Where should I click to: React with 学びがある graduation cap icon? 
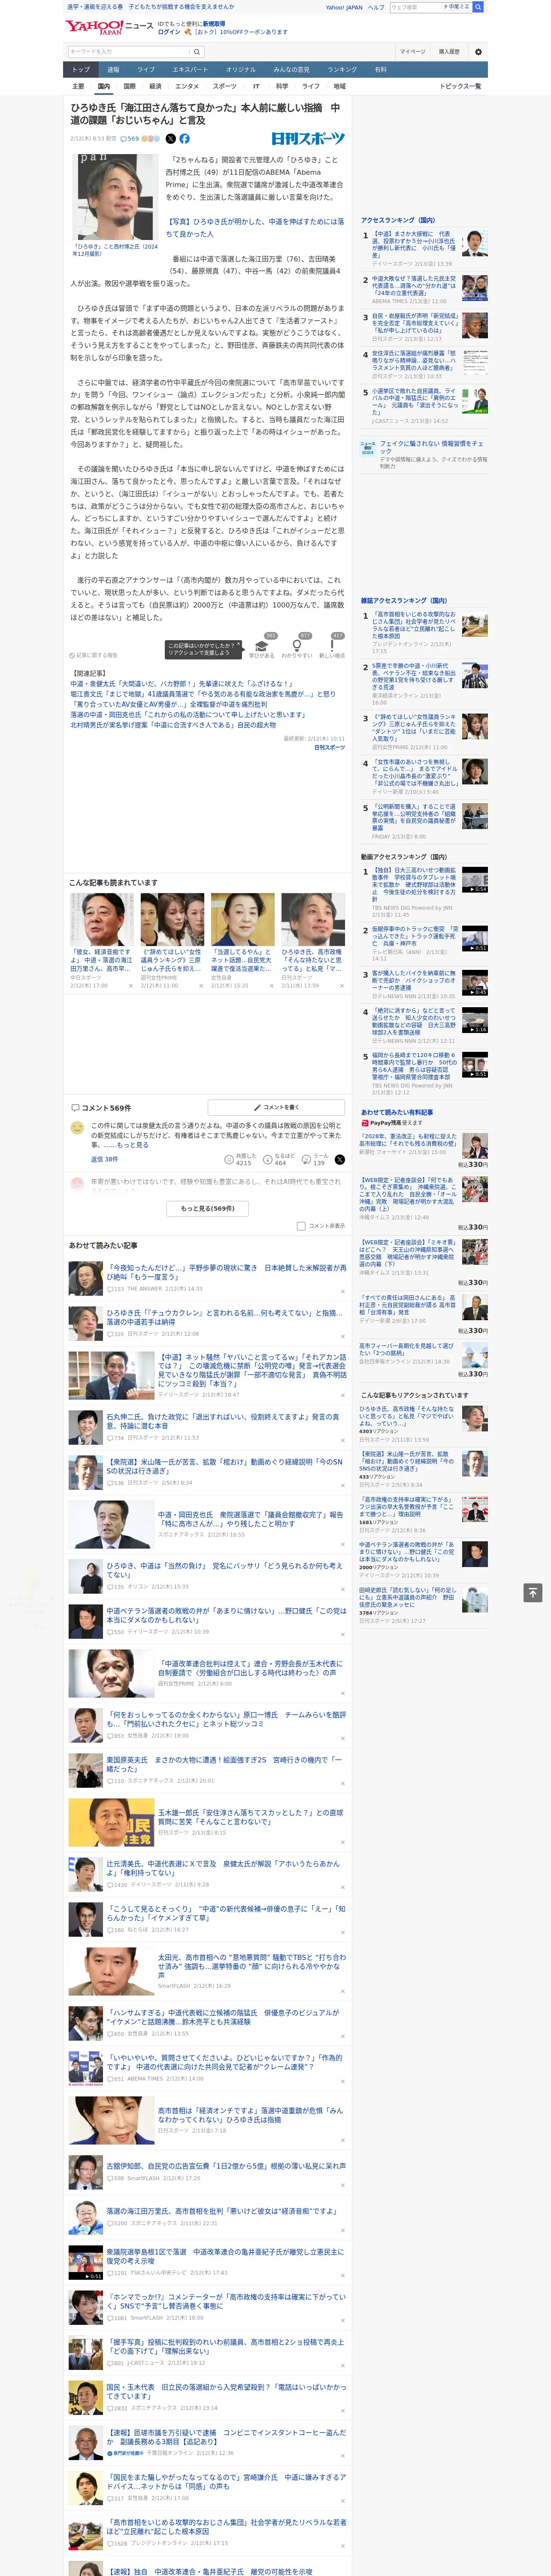(x=262, y=646)
